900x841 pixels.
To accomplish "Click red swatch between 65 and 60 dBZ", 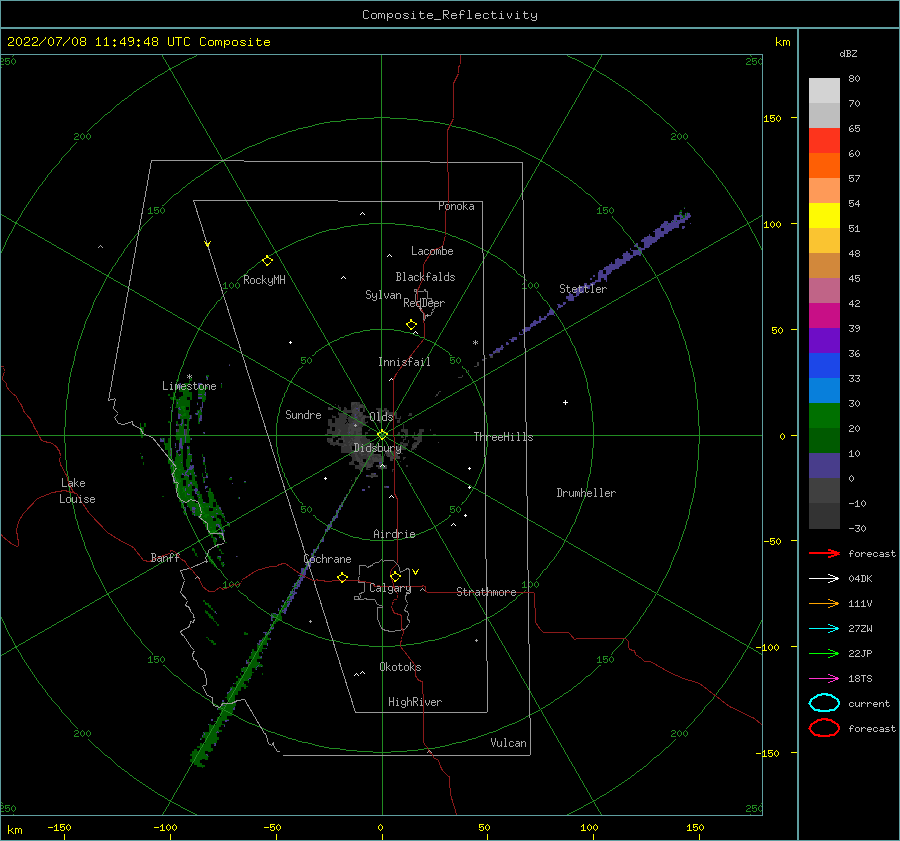I will coord(824,141).
